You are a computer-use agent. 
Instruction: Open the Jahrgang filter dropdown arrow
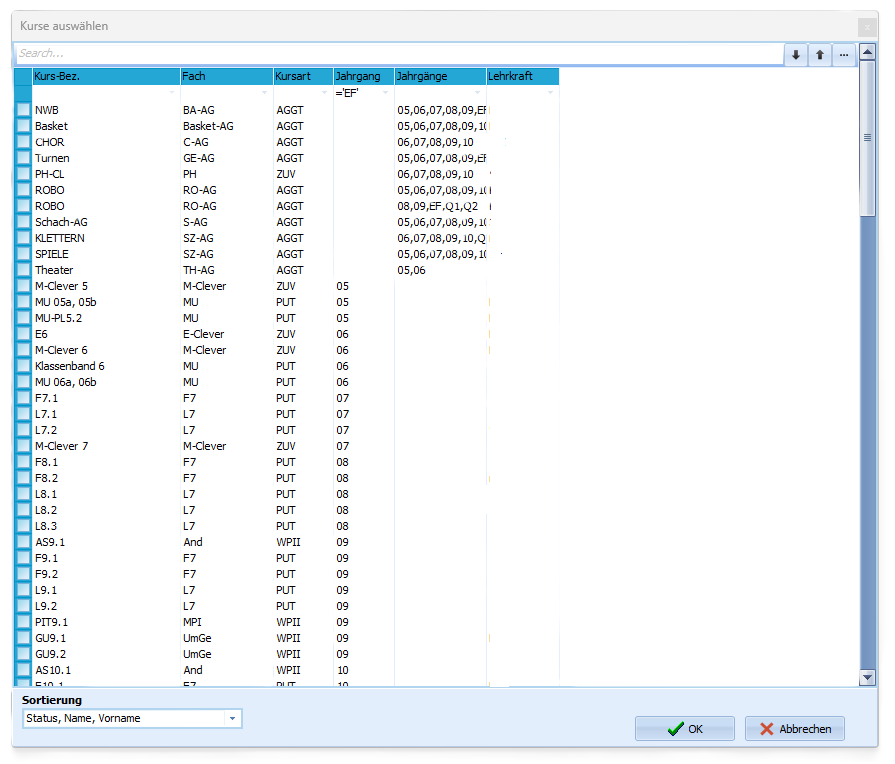[385, 93]
